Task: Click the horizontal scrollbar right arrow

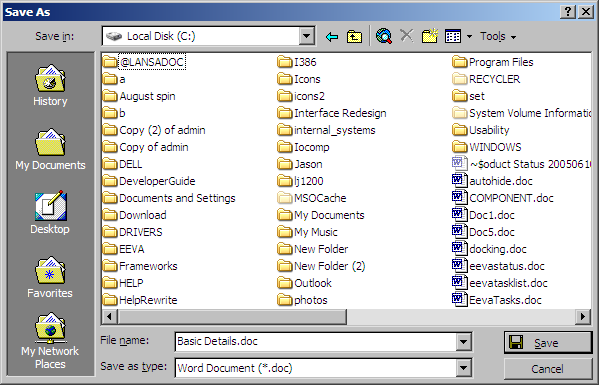Action: click(583, 317)
